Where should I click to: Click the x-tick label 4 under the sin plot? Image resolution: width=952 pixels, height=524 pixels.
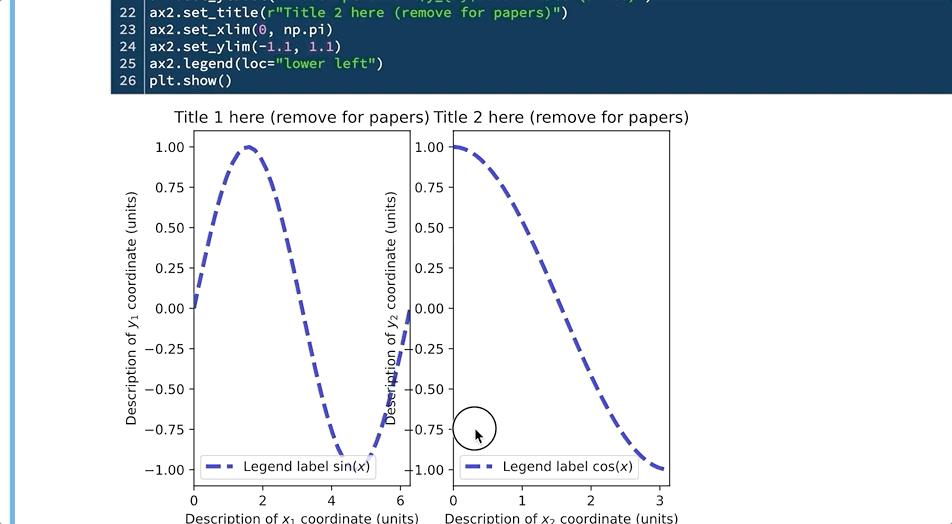click(332, 501)
